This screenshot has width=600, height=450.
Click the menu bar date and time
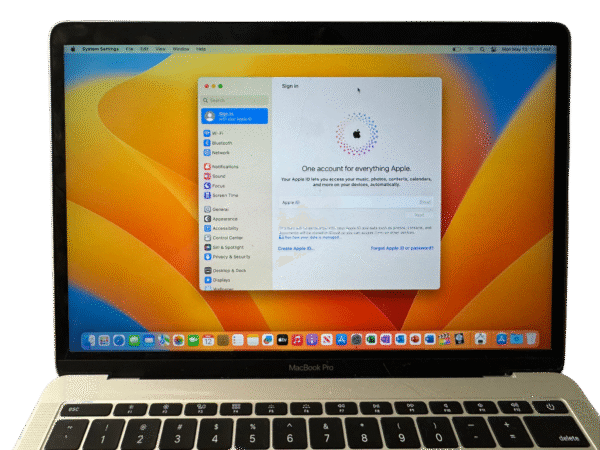[x=527, y=49]
